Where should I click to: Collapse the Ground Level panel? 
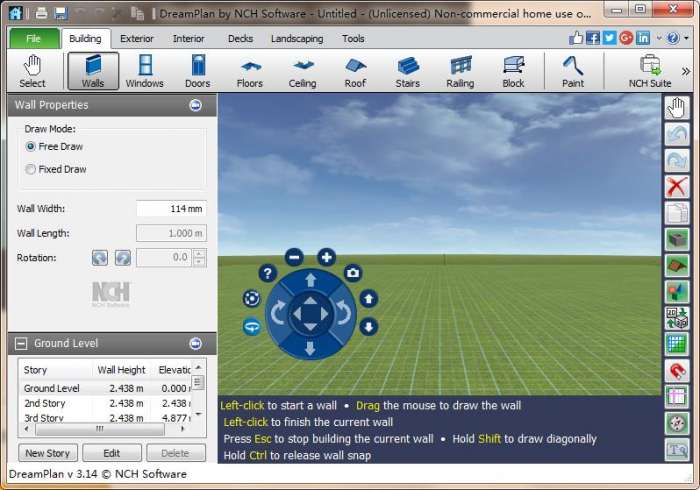point(21,343)
